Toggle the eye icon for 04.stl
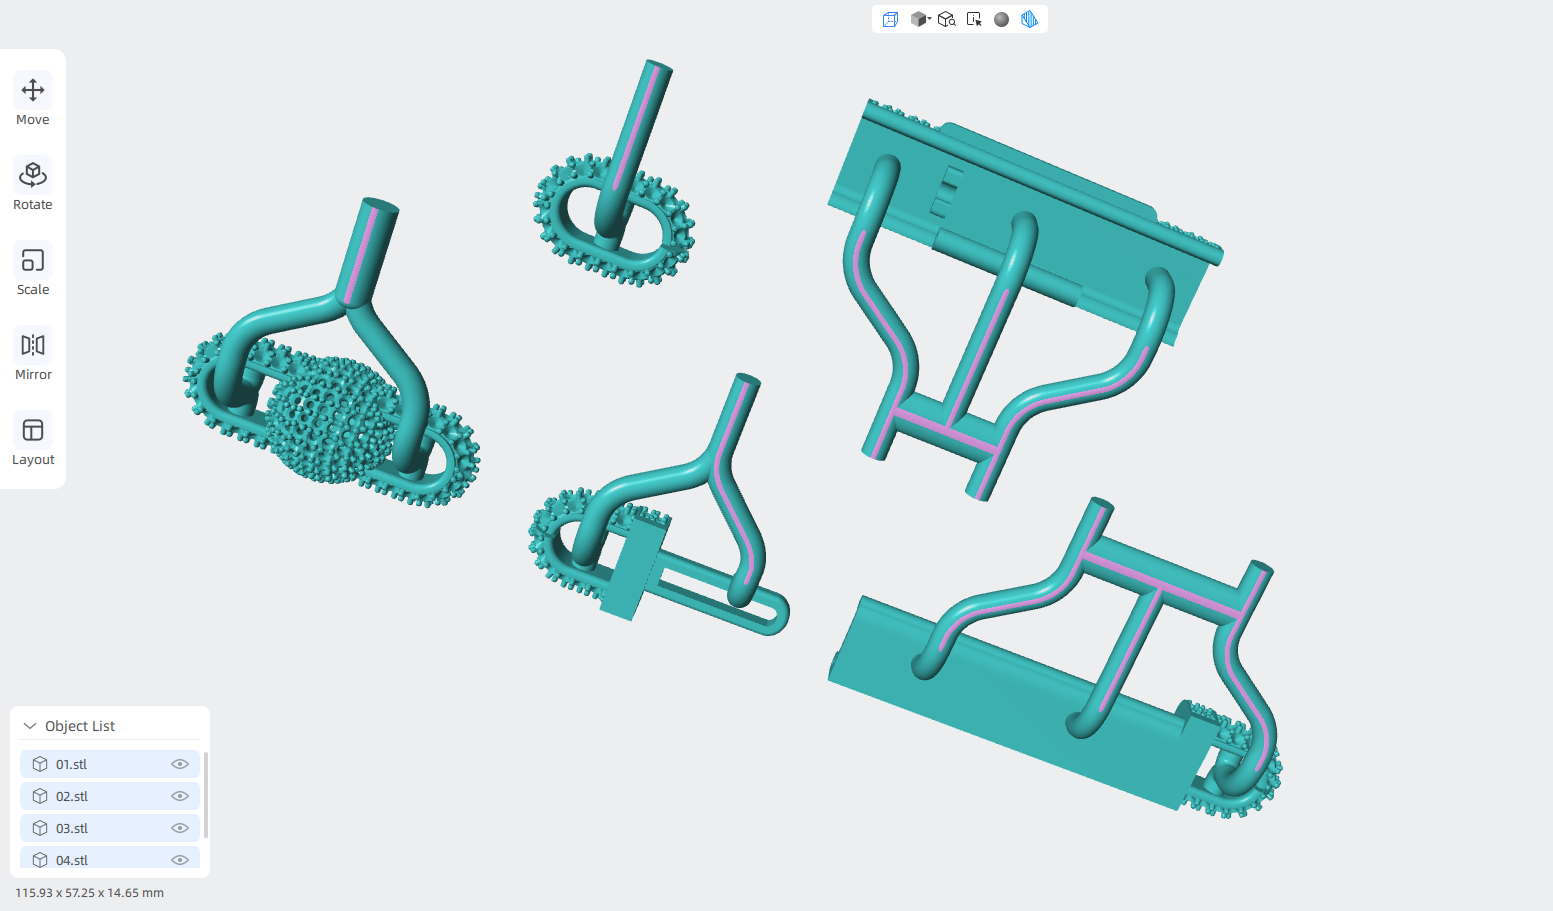The image size is (1553, 911). pos(180,860)
